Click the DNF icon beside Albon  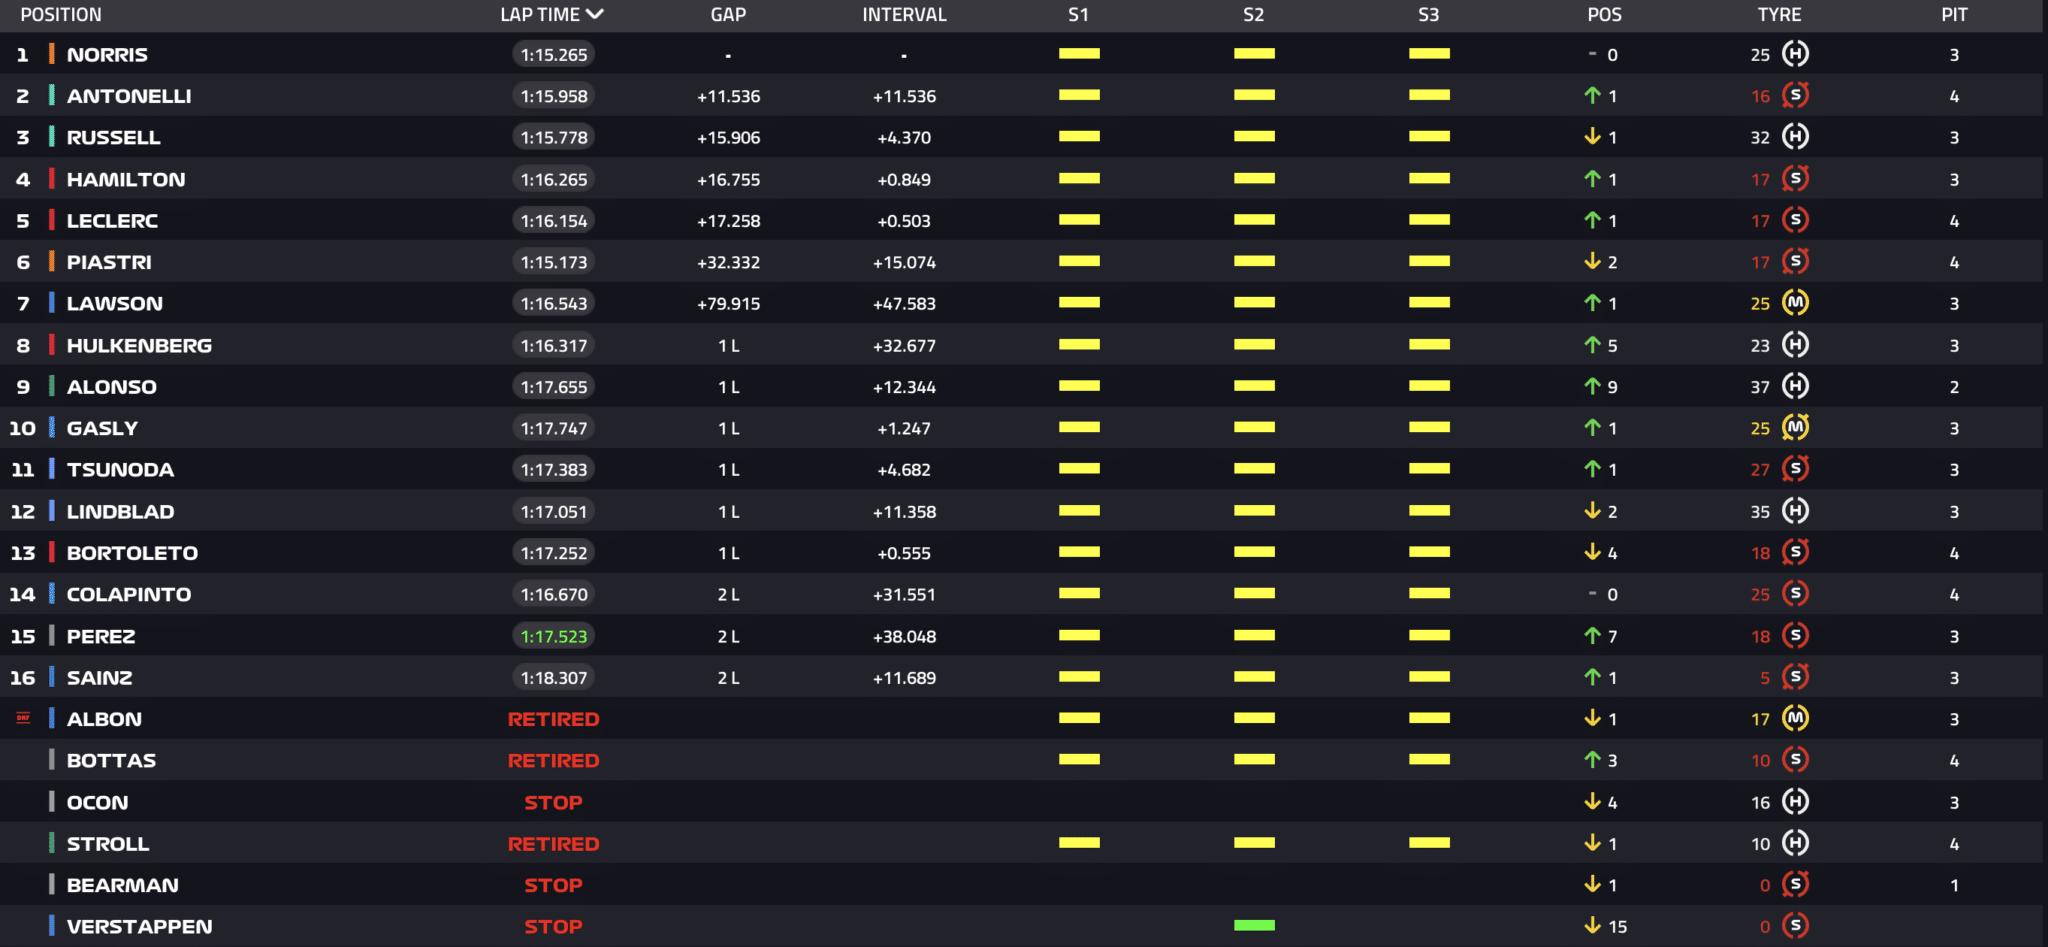point(23,718)
